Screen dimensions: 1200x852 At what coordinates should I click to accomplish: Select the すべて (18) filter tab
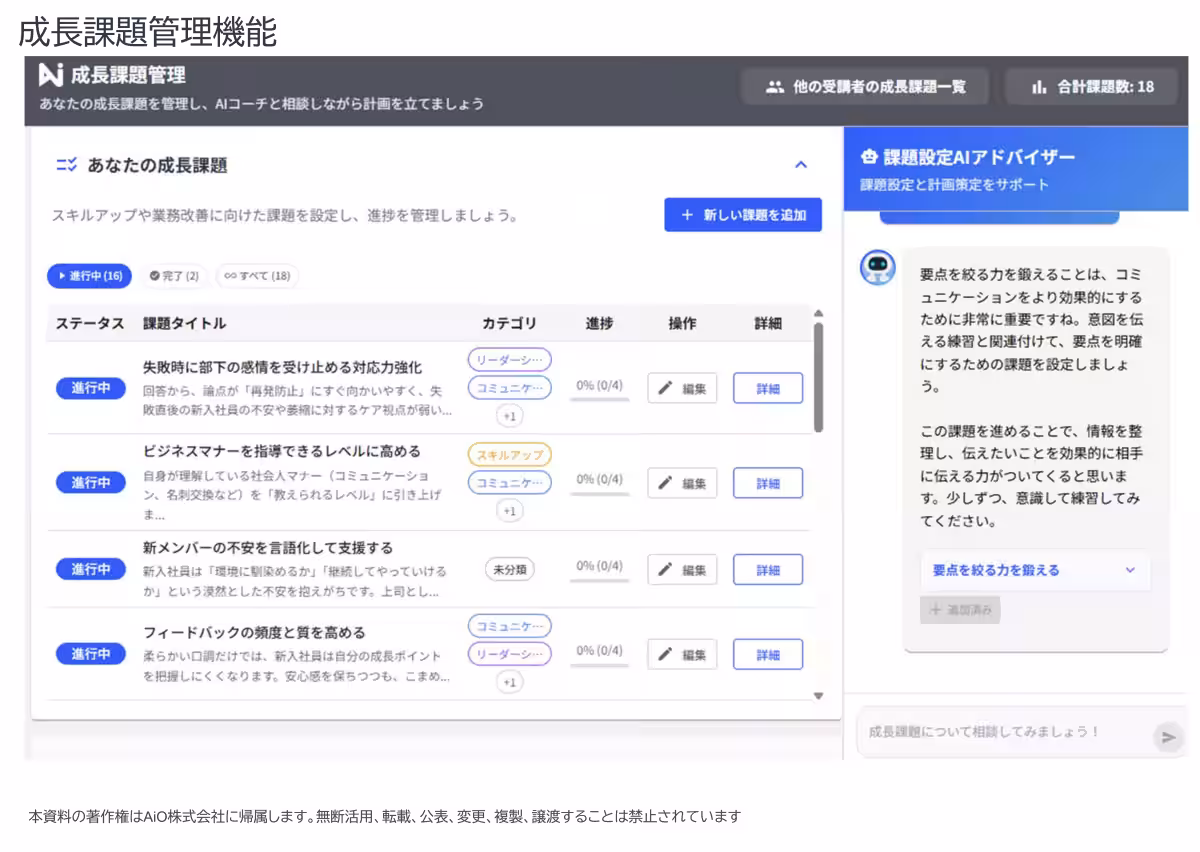[257, 276]
